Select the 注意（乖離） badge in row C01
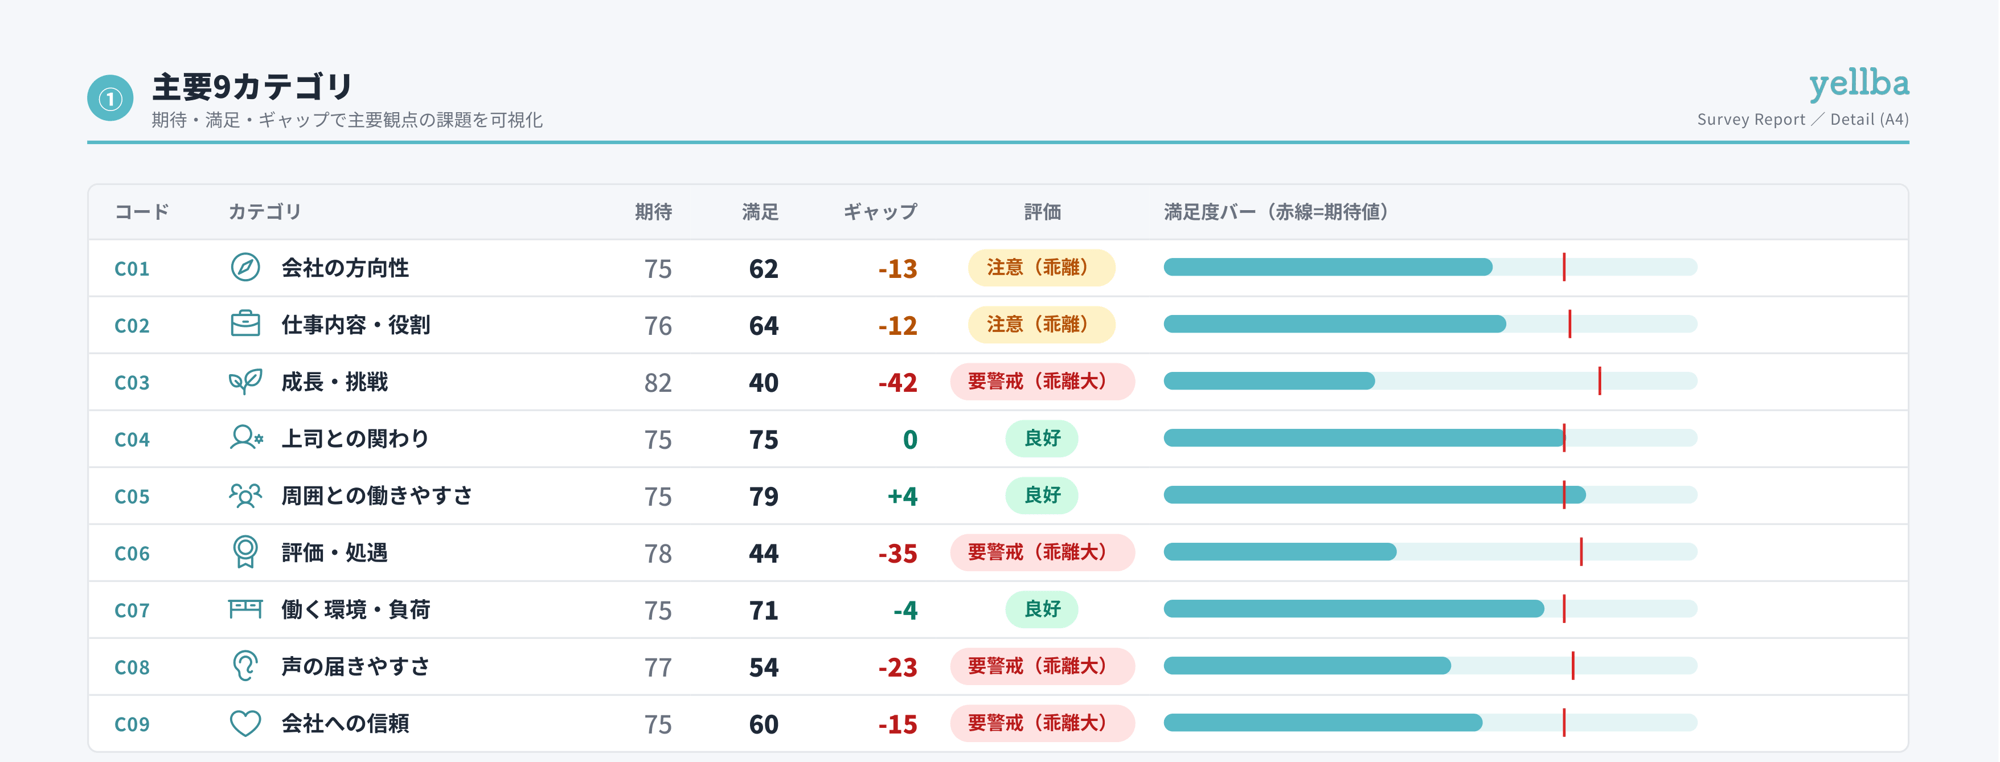The image size is (2000, 762). [x=1041, y=267]
